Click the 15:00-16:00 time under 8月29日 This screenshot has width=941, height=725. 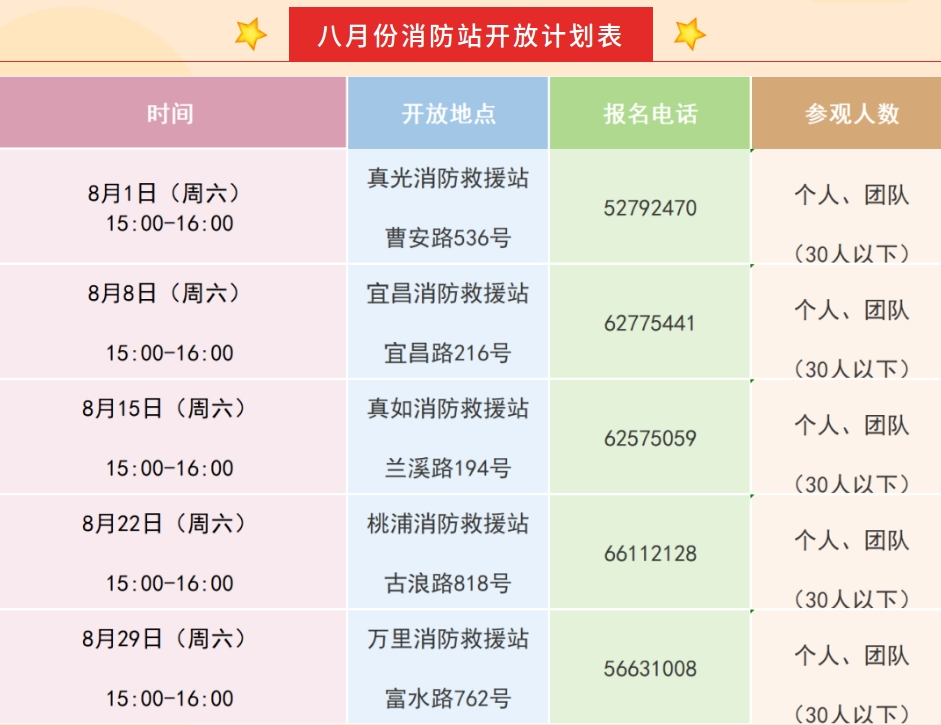(x=170, y=699)
